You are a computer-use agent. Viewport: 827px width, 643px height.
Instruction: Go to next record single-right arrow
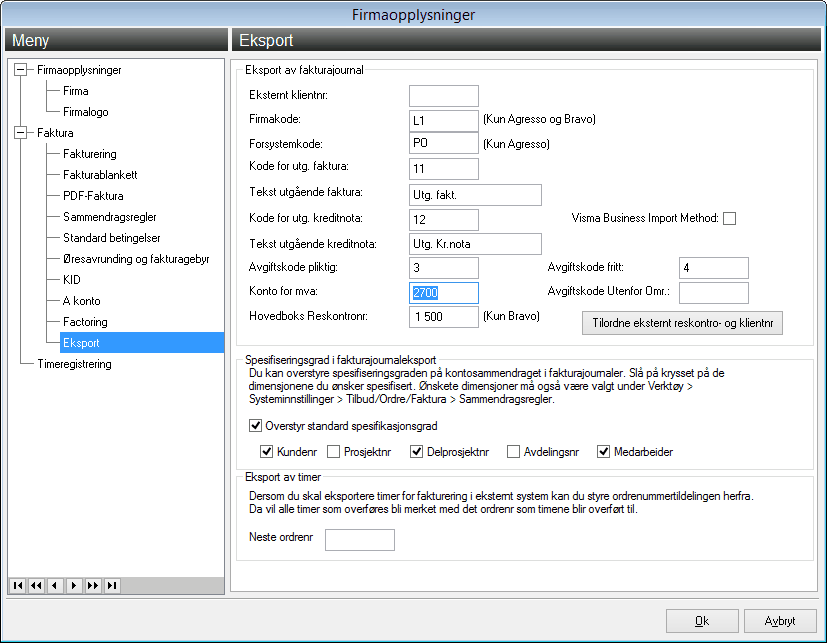(x=74, y=585)
